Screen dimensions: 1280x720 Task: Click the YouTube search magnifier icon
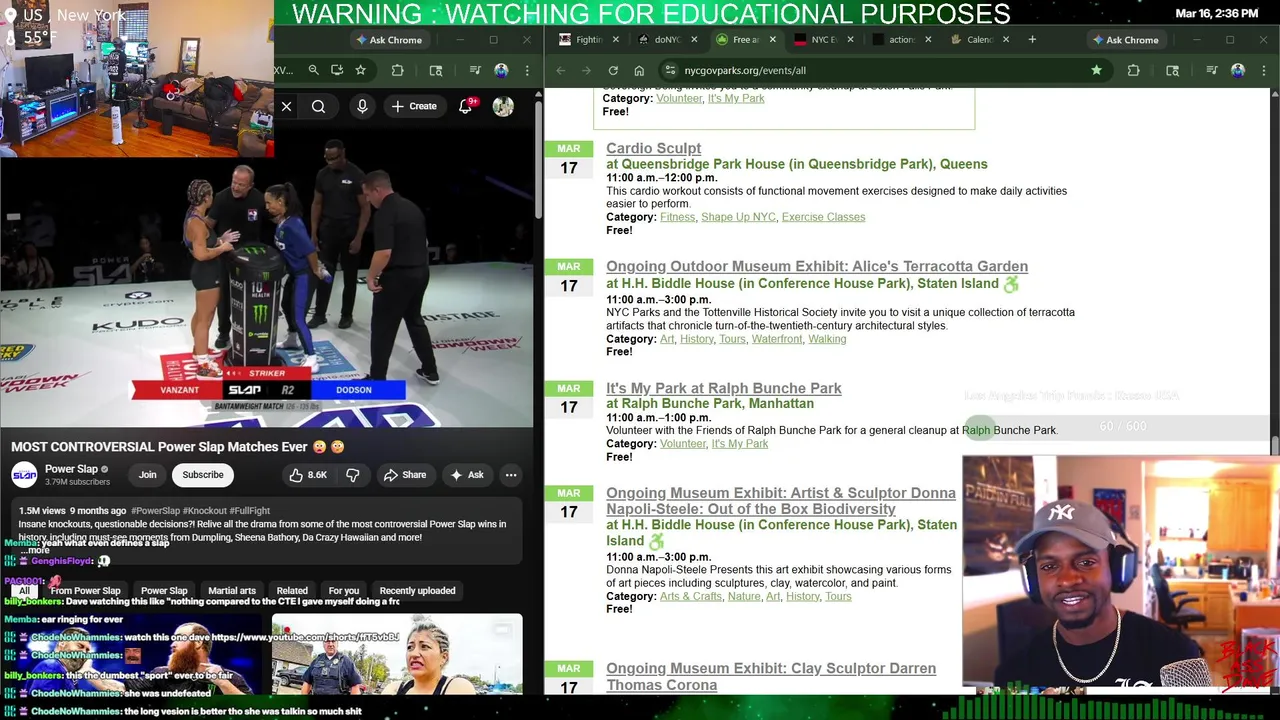(318, 106)
